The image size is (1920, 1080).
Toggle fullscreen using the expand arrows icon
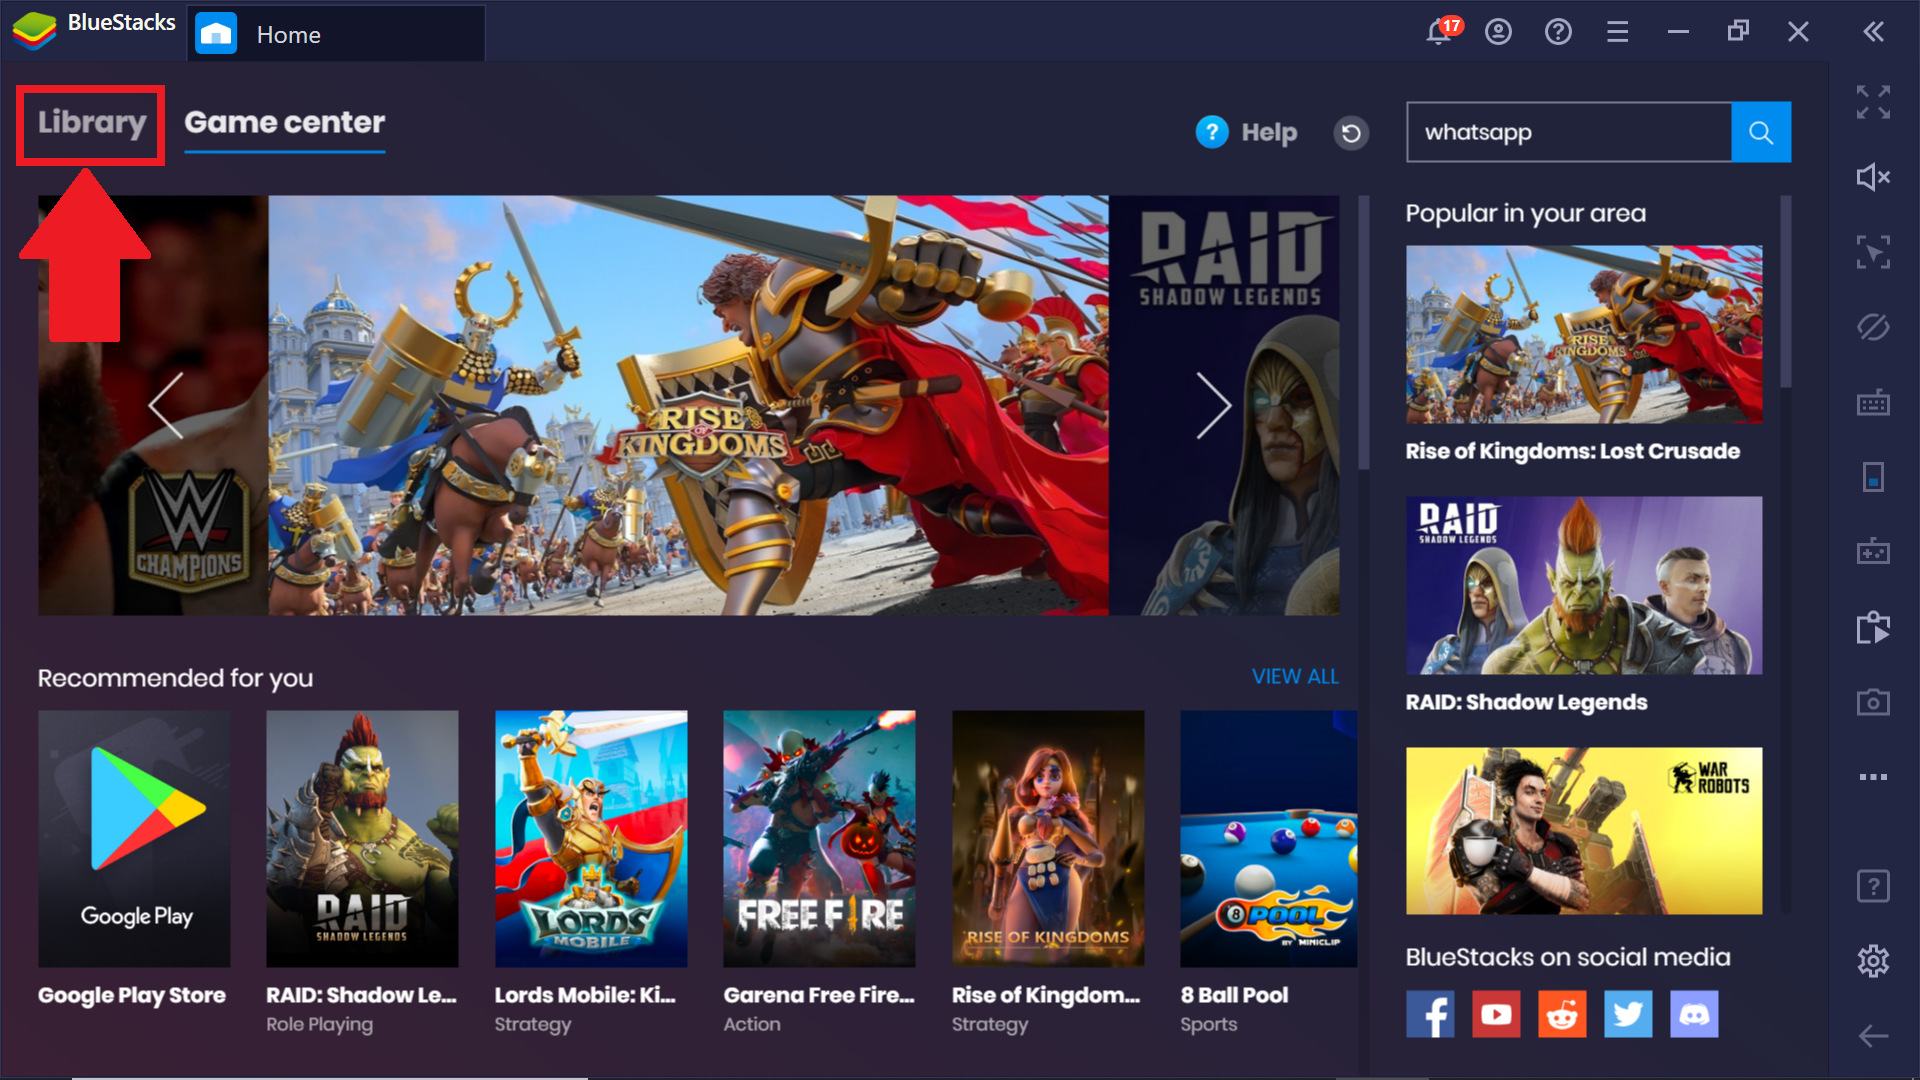click(x=1873, y=102)
